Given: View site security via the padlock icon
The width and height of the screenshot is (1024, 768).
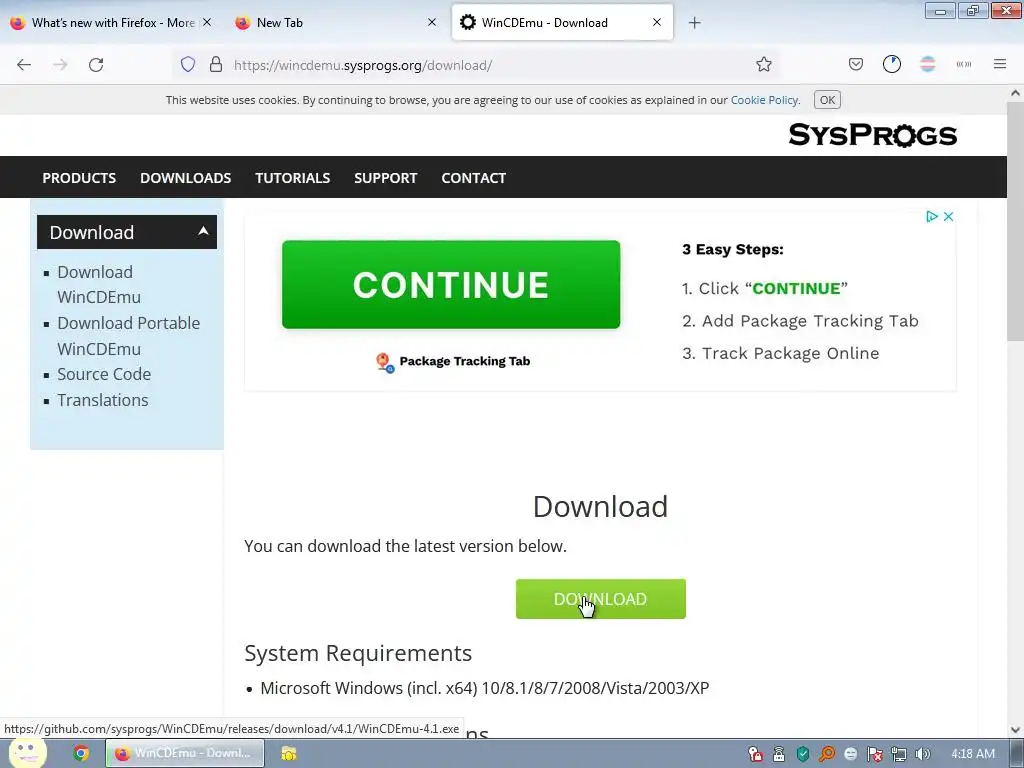Looking at the screenshot, I should click(x=216, y=65).
